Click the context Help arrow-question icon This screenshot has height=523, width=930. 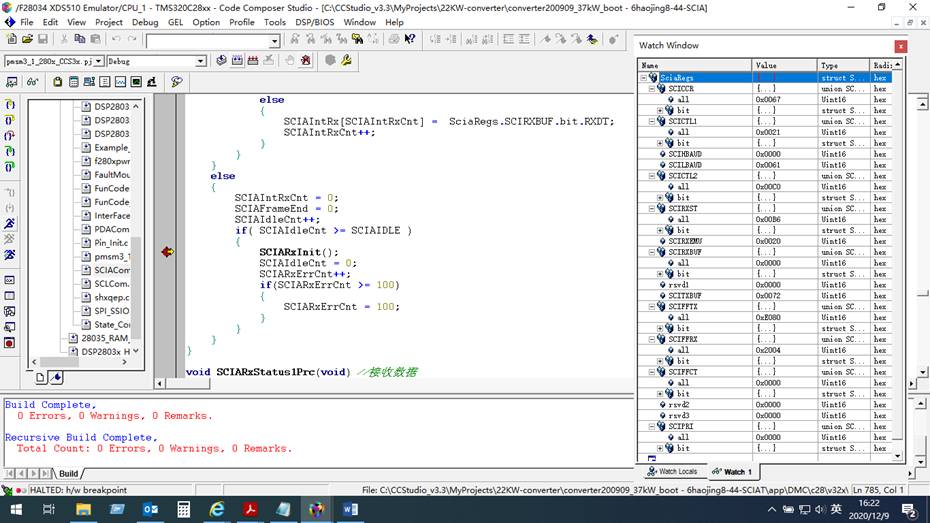[x=410, y=39]
